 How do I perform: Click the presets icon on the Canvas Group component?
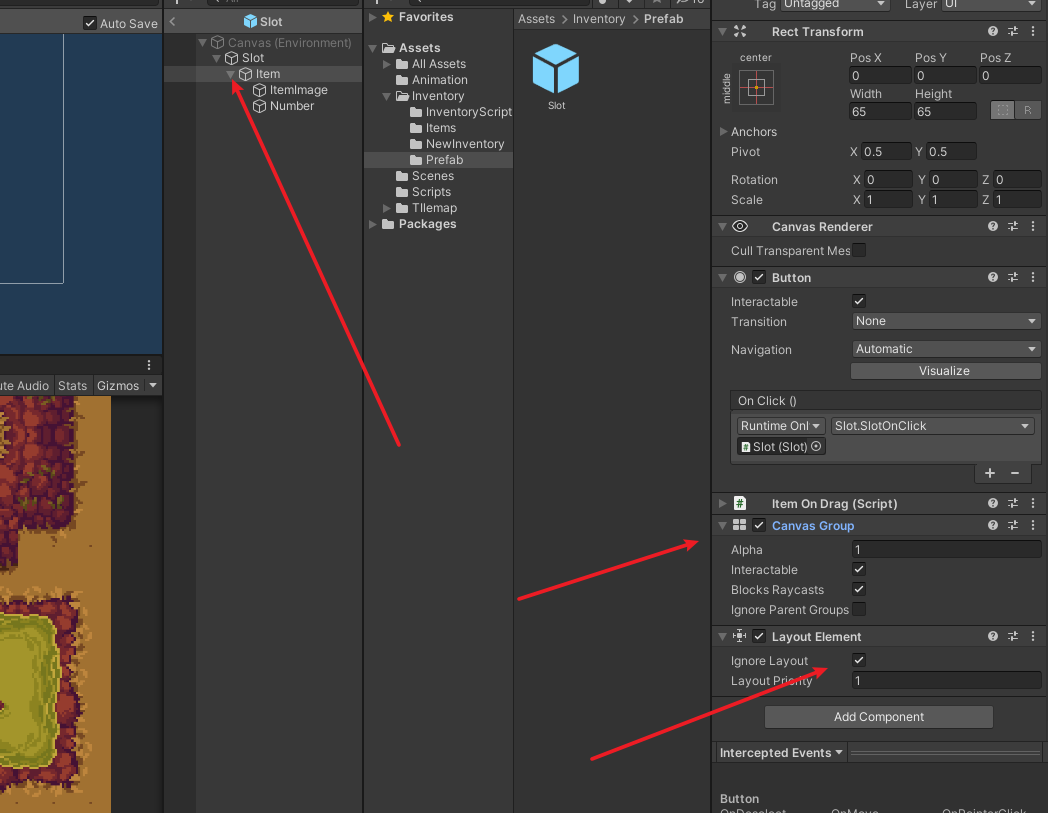pyautogui.click(x=1012, y=525)
